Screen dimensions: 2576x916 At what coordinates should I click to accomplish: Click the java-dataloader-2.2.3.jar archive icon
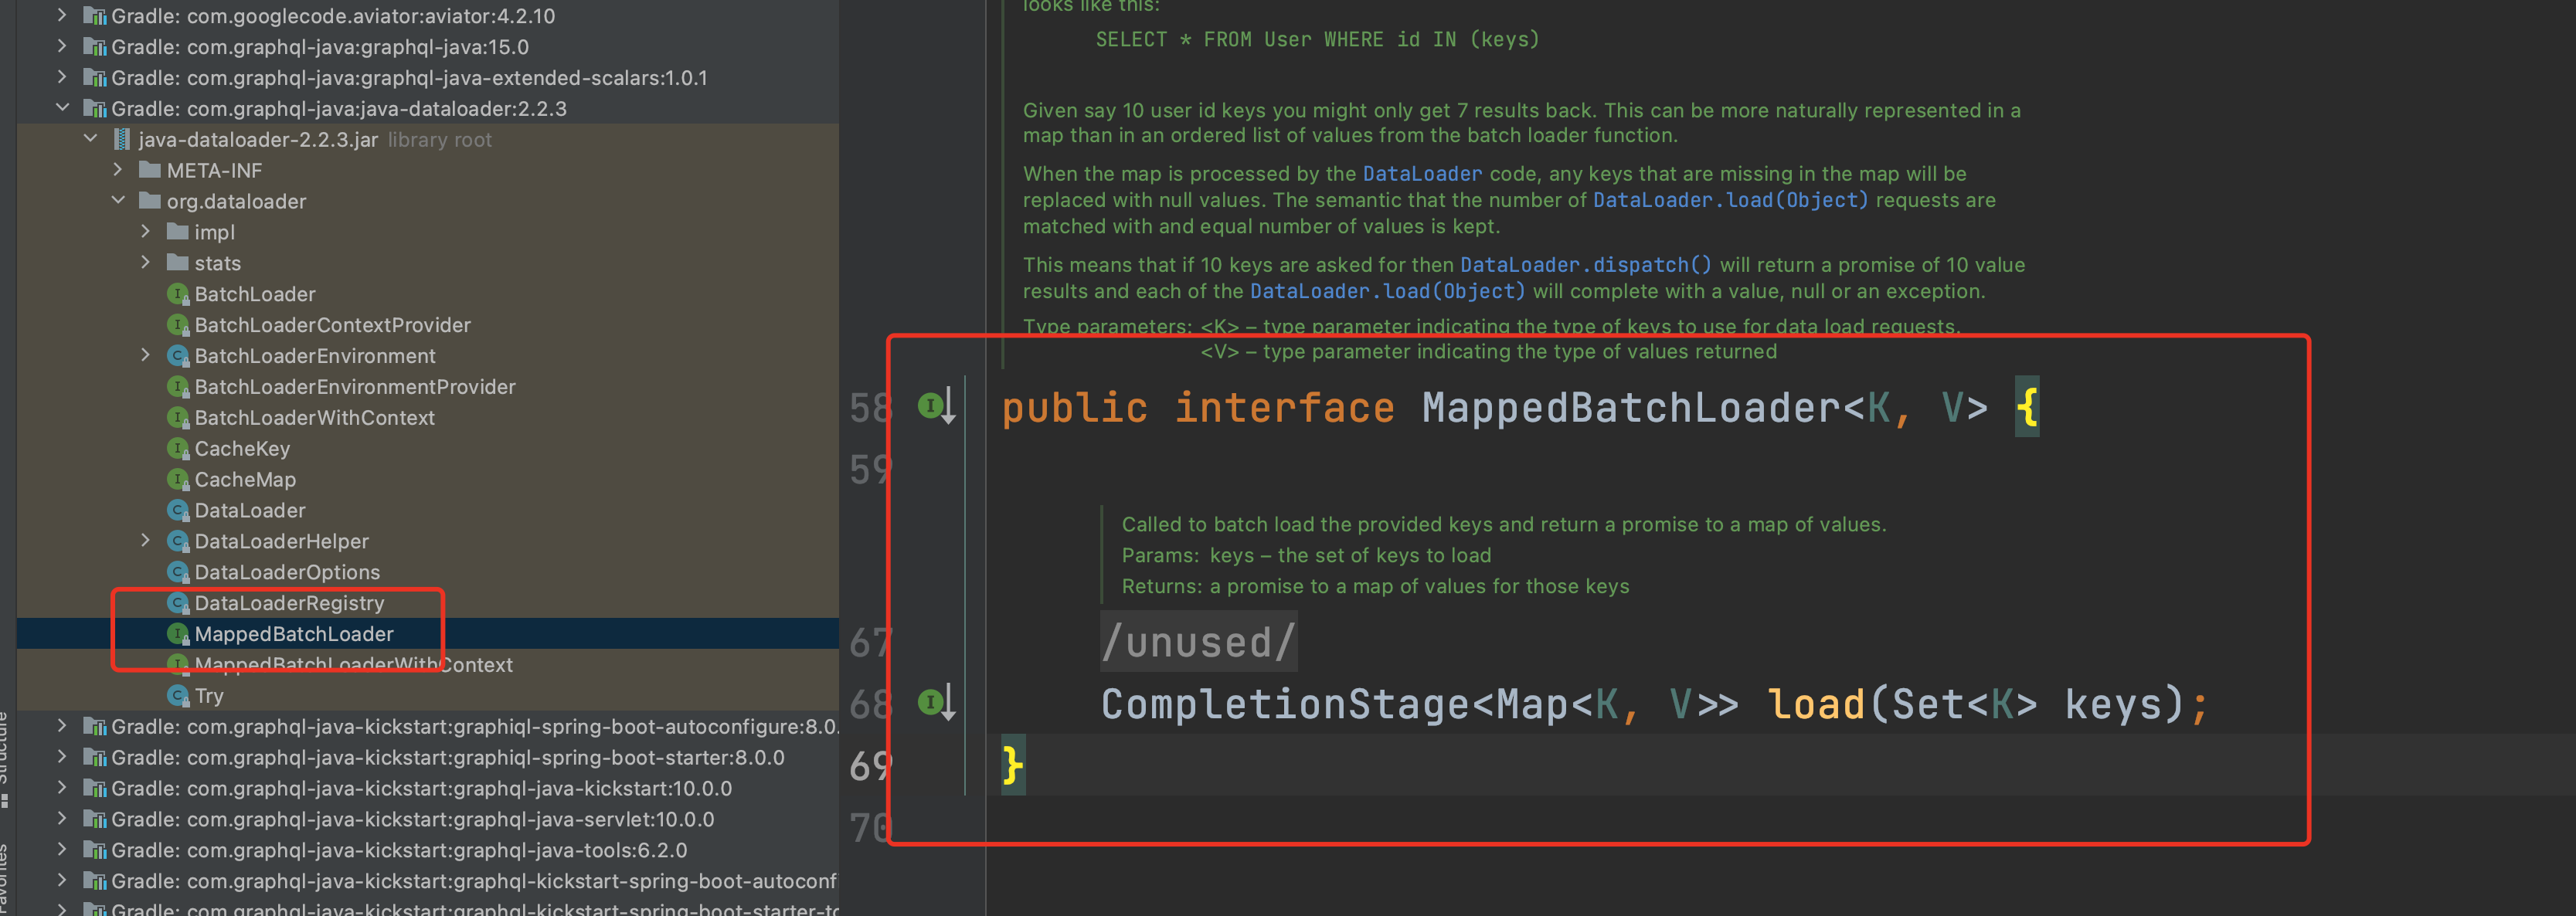pyautogui.click(x=122, y=139)
